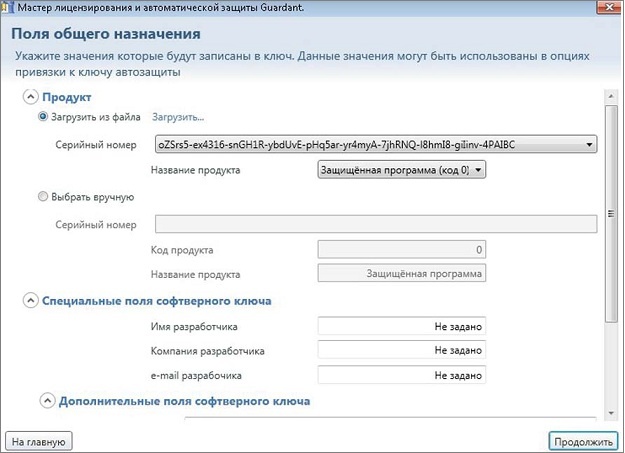Screen dimensions: 625x453
Task: Click the Guardant wizard title bar icon
Action: (9, 9)
